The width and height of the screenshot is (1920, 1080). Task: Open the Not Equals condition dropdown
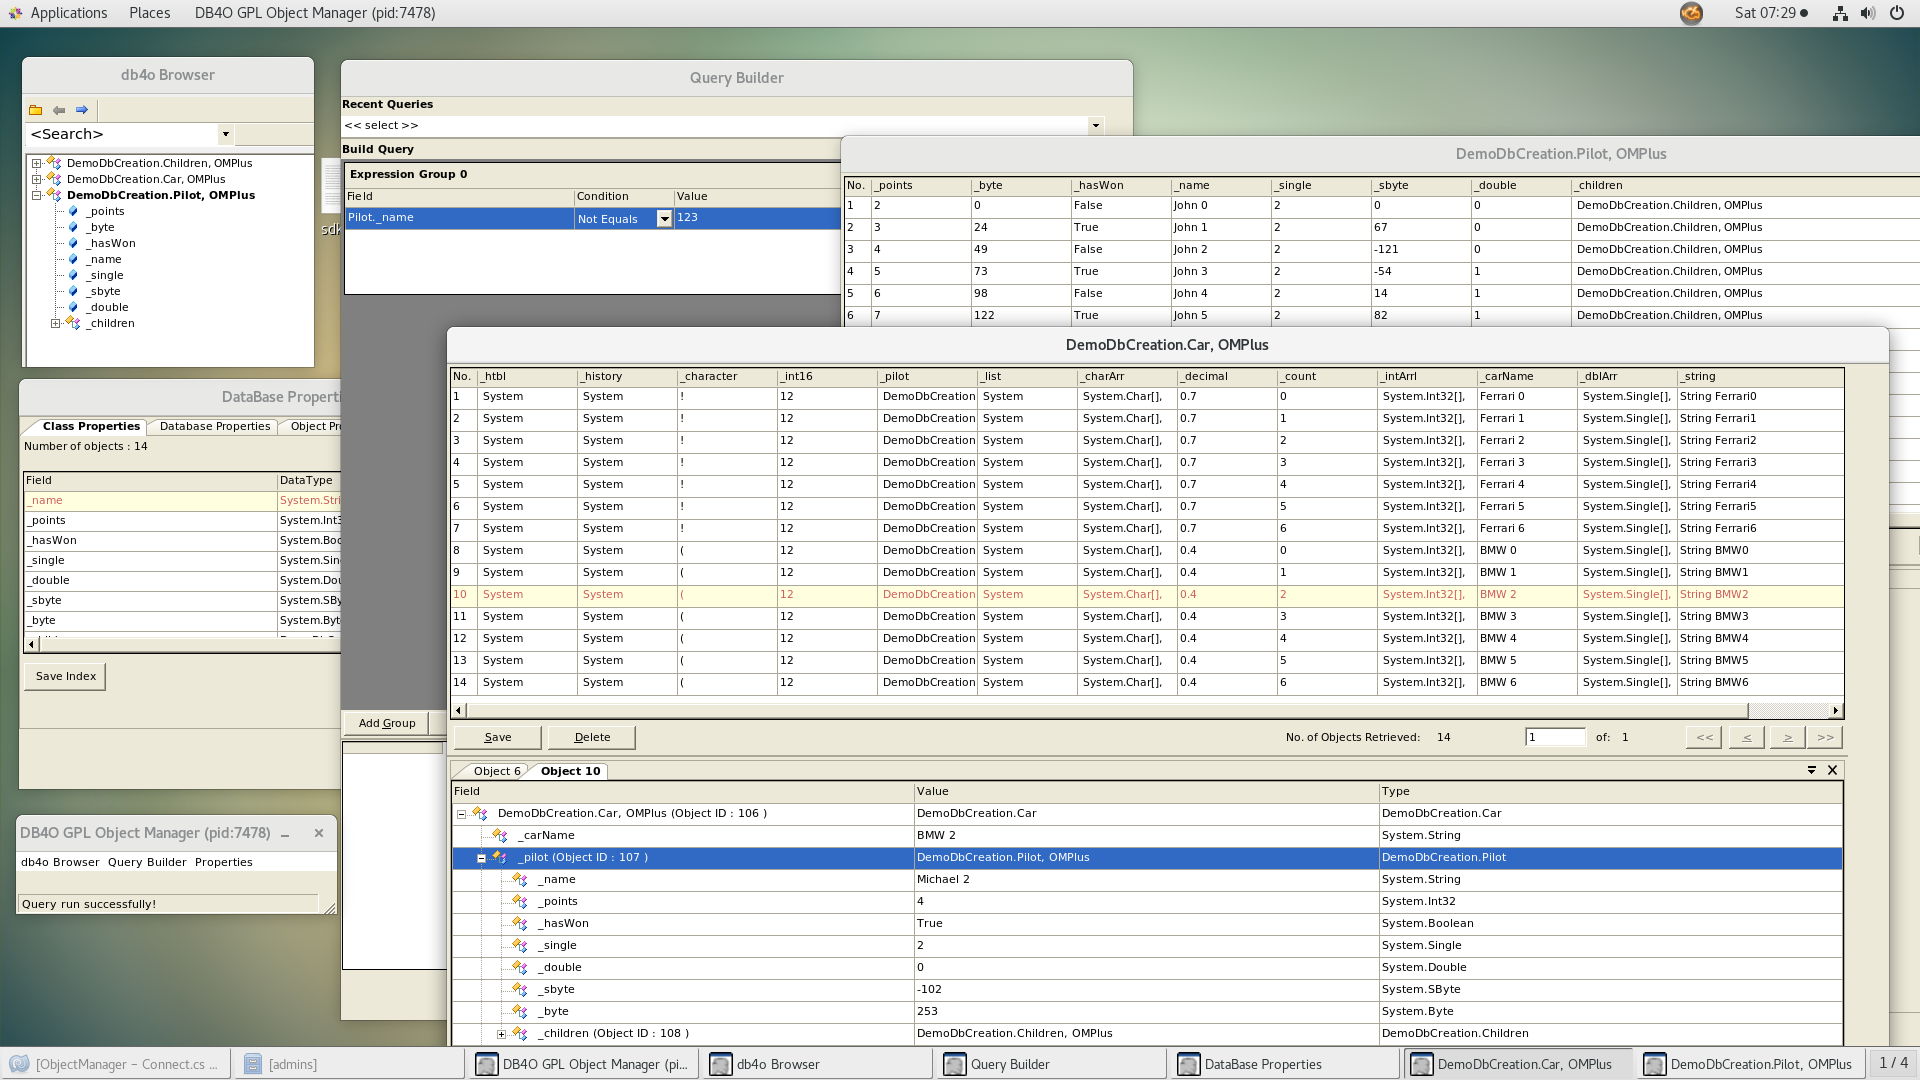664,219
